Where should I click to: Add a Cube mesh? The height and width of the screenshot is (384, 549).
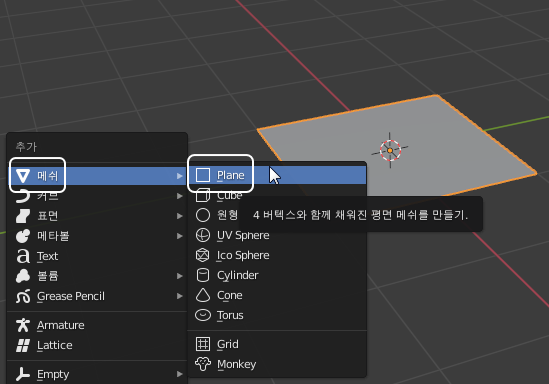tap(277, 195)
